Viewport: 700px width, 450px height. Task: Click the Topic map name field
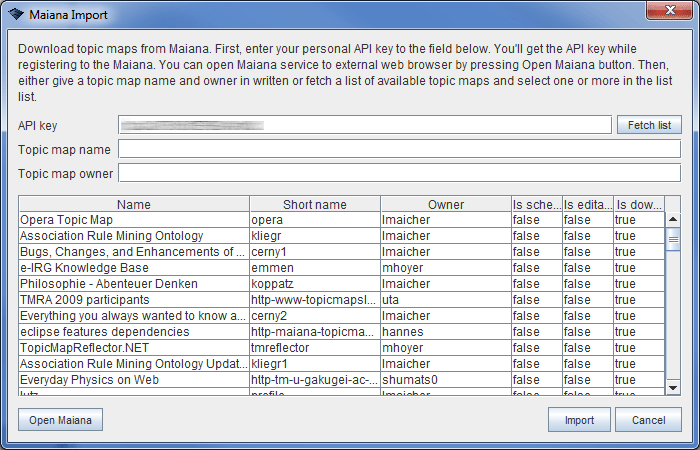click(x=399, y=149)
